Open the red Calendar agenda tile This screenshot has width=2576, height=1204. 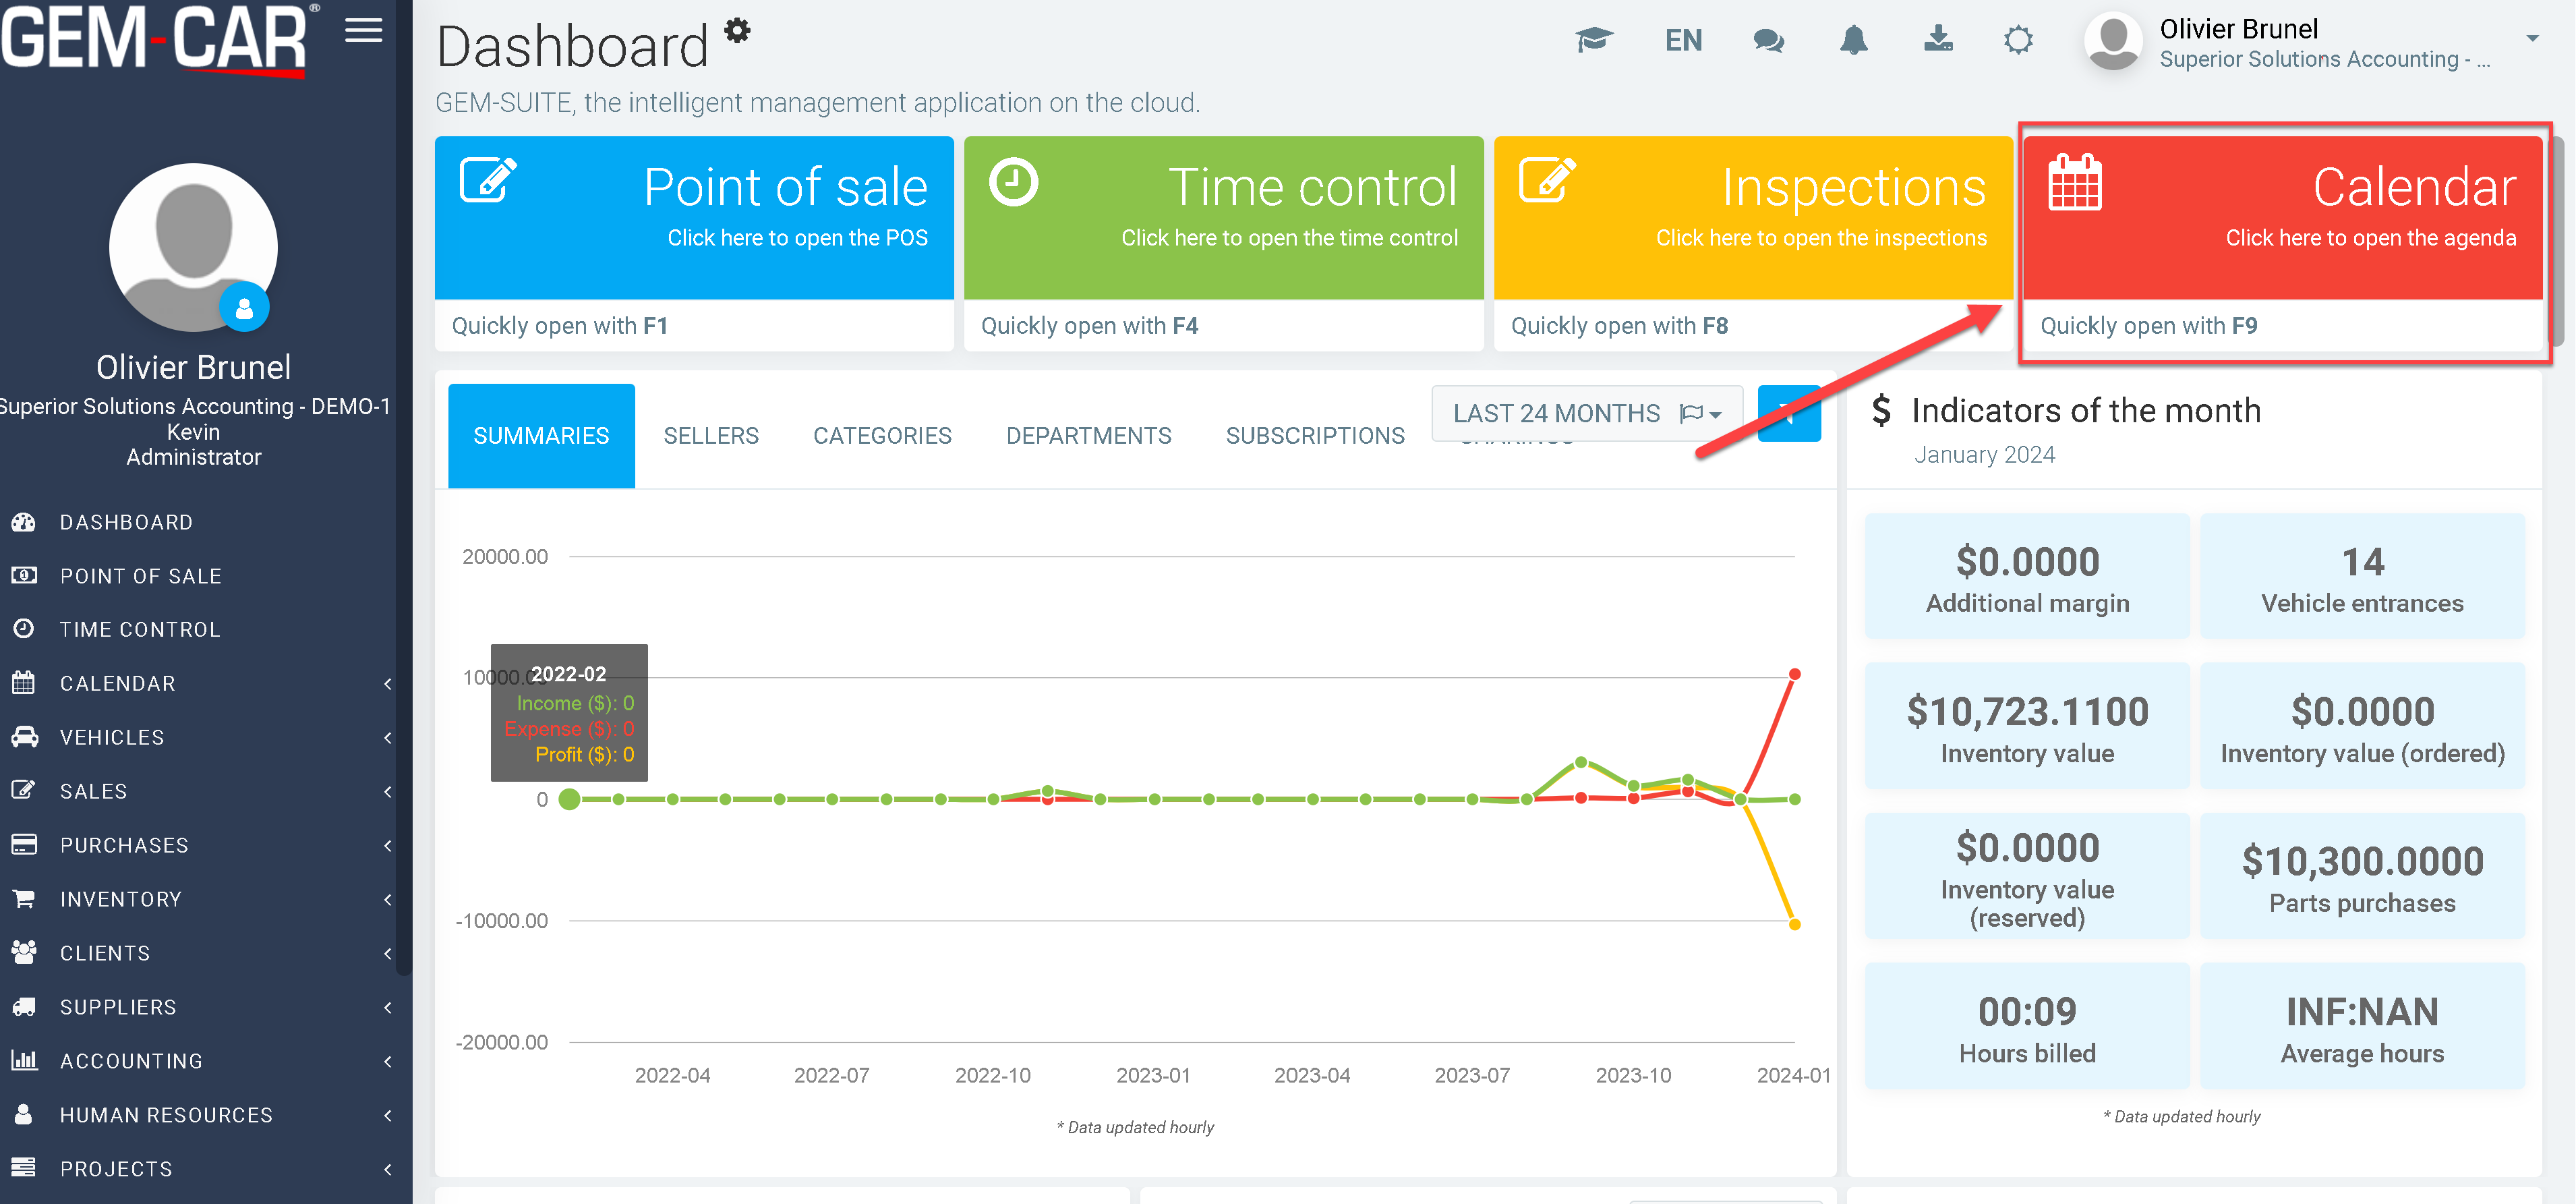point(2282,218)
